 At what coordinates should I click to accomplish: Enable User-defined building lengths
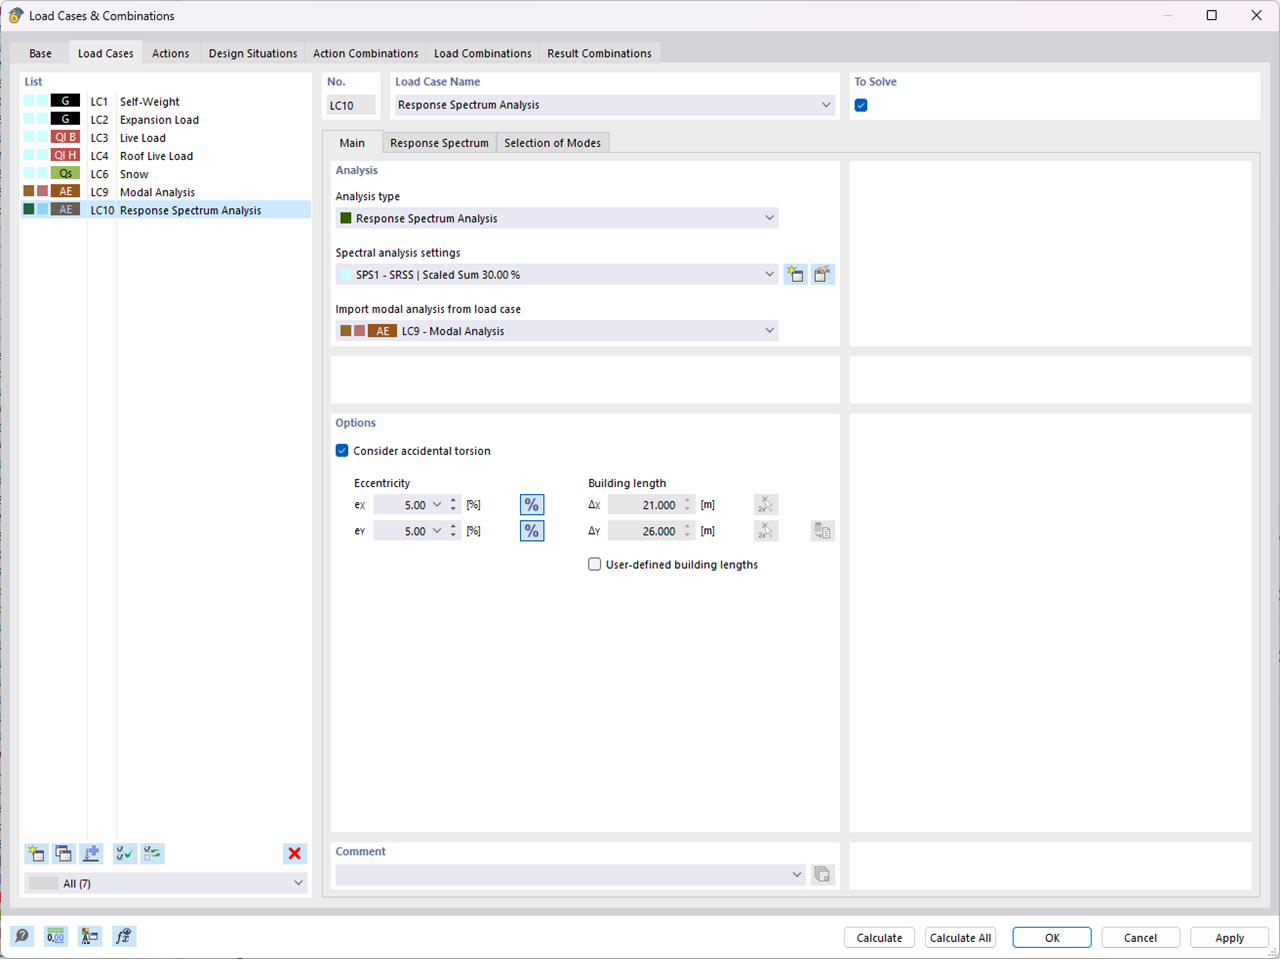click(595, 564)
